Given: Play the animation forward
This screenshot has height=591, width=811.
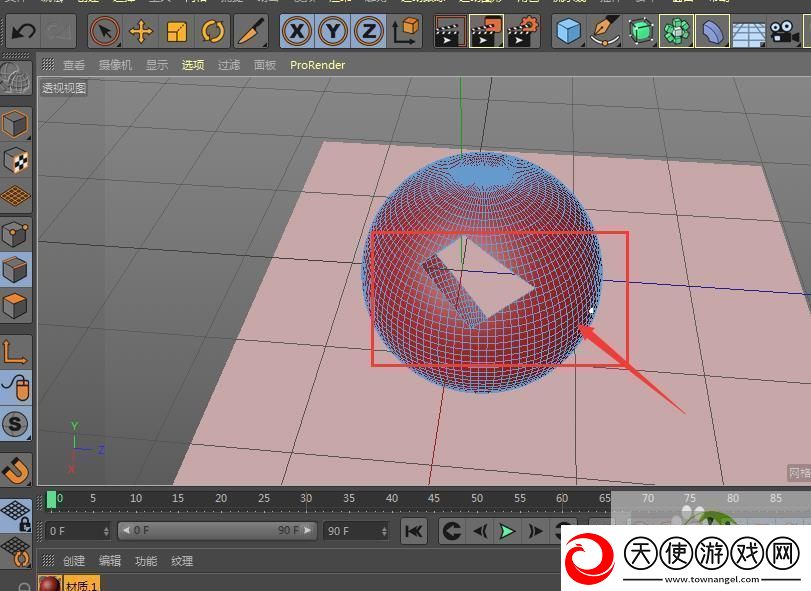Looking at the screenshot, I should [x=507, y=531].
